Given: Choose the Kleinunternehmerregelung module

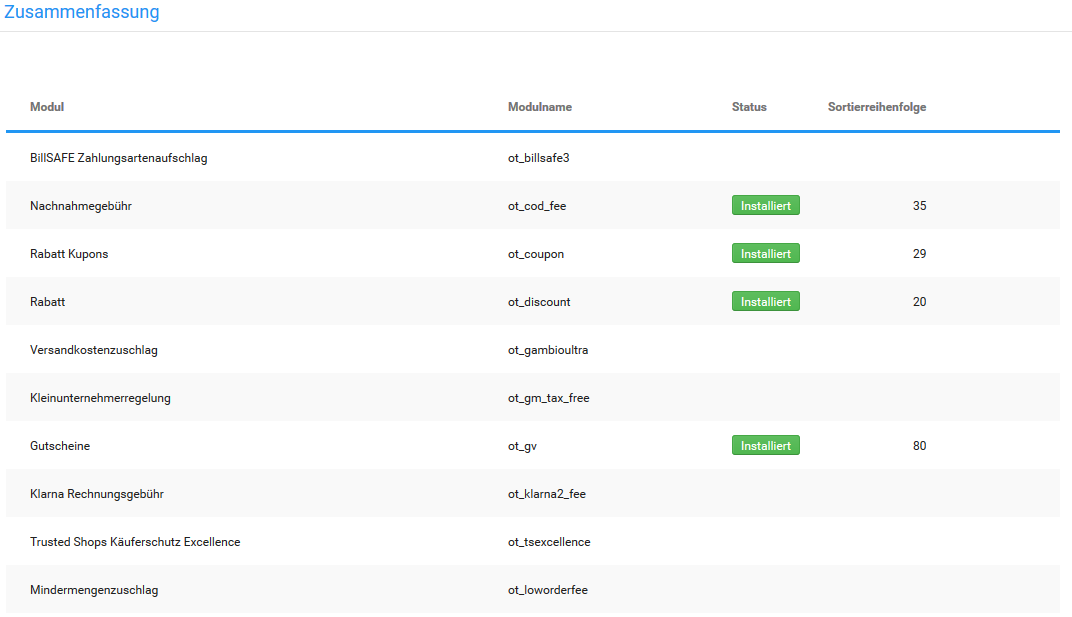Looking at the screenshot, I should [x=100, y=398].
